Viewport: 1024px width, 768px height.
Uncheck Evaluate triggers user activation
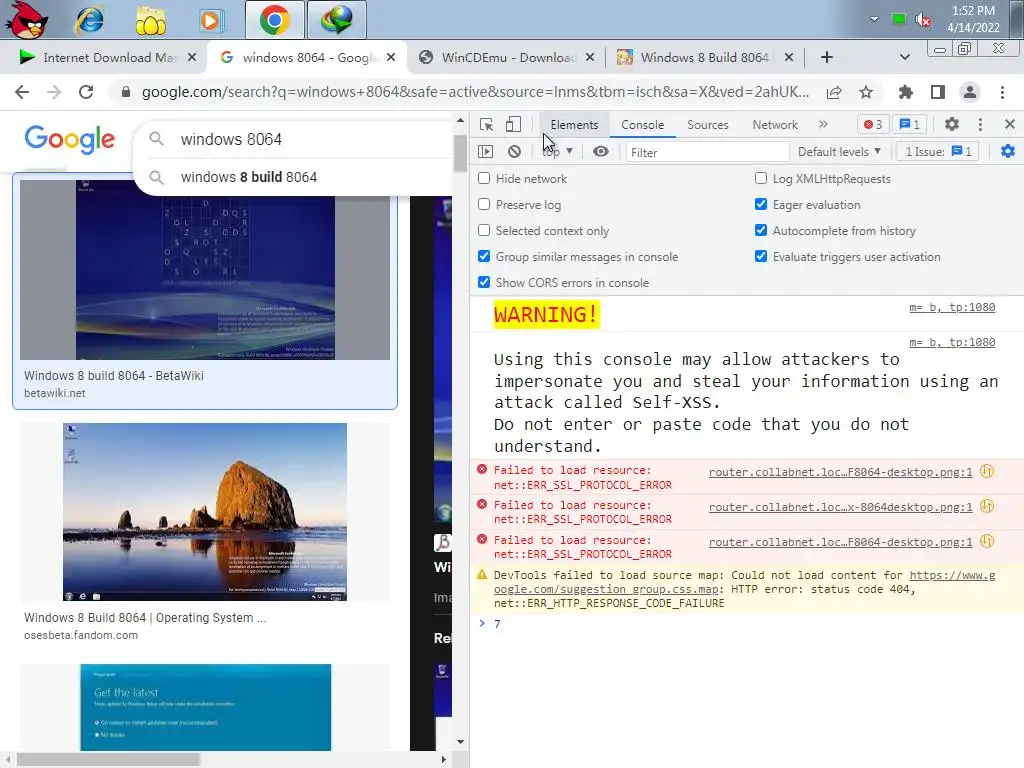(761, 256)
